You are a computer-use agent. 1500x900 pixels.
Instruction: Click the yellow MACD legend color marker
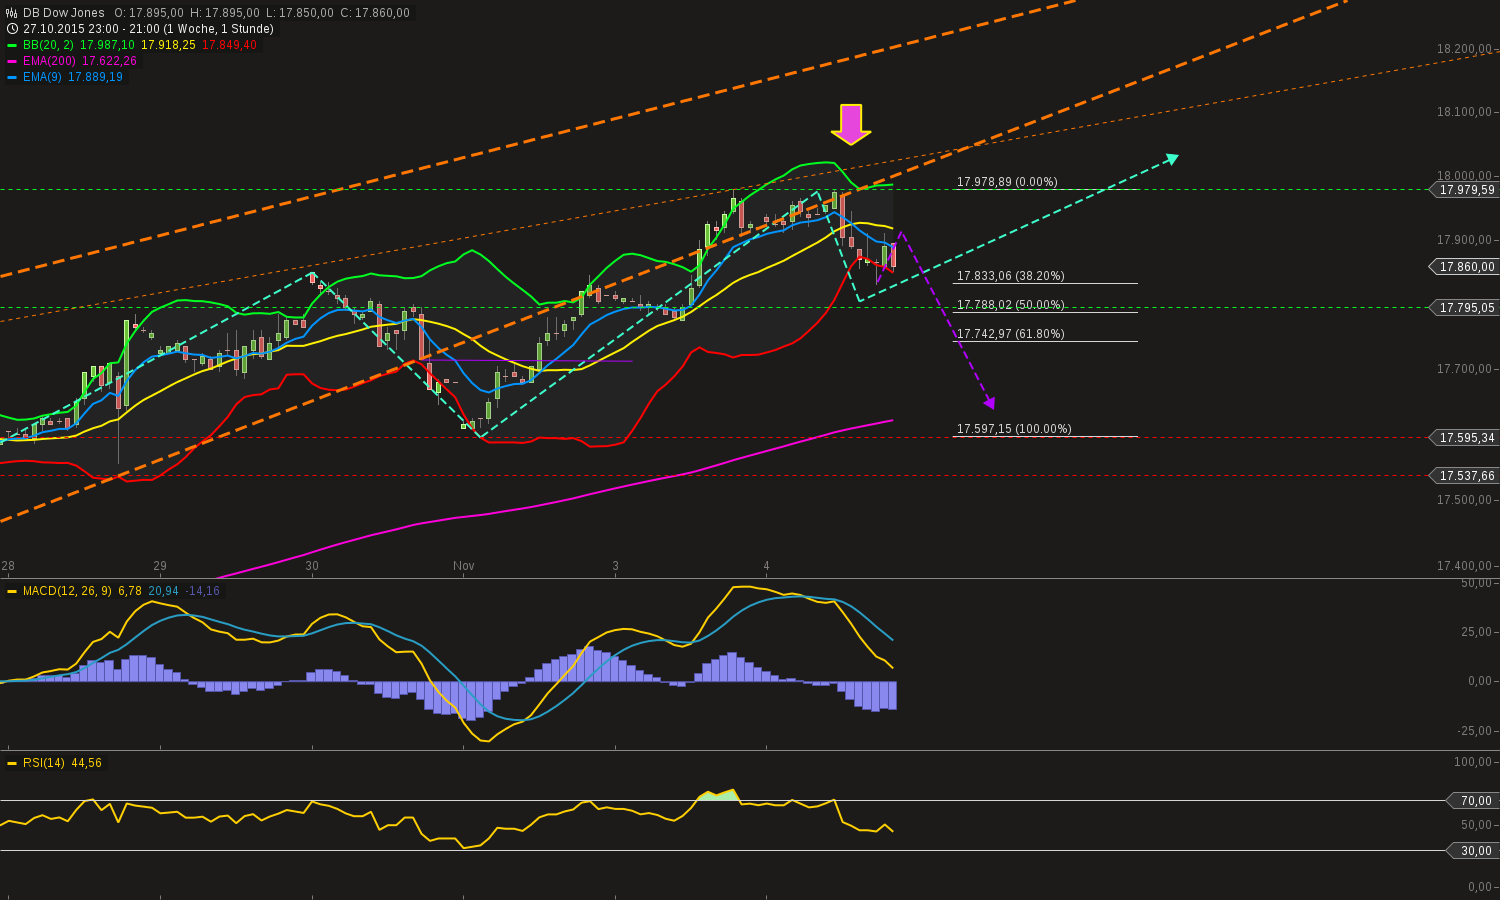click(x=12, y=591)
